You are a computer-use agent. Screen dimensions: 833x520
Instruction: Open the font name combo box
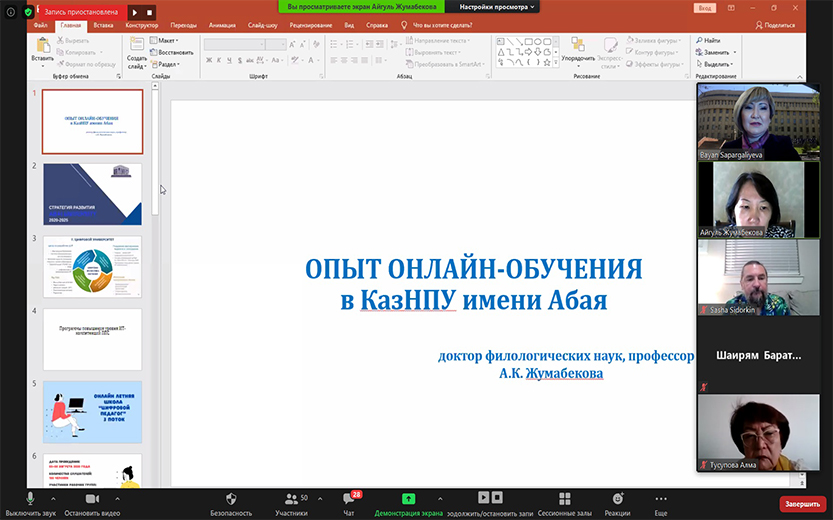234,45
